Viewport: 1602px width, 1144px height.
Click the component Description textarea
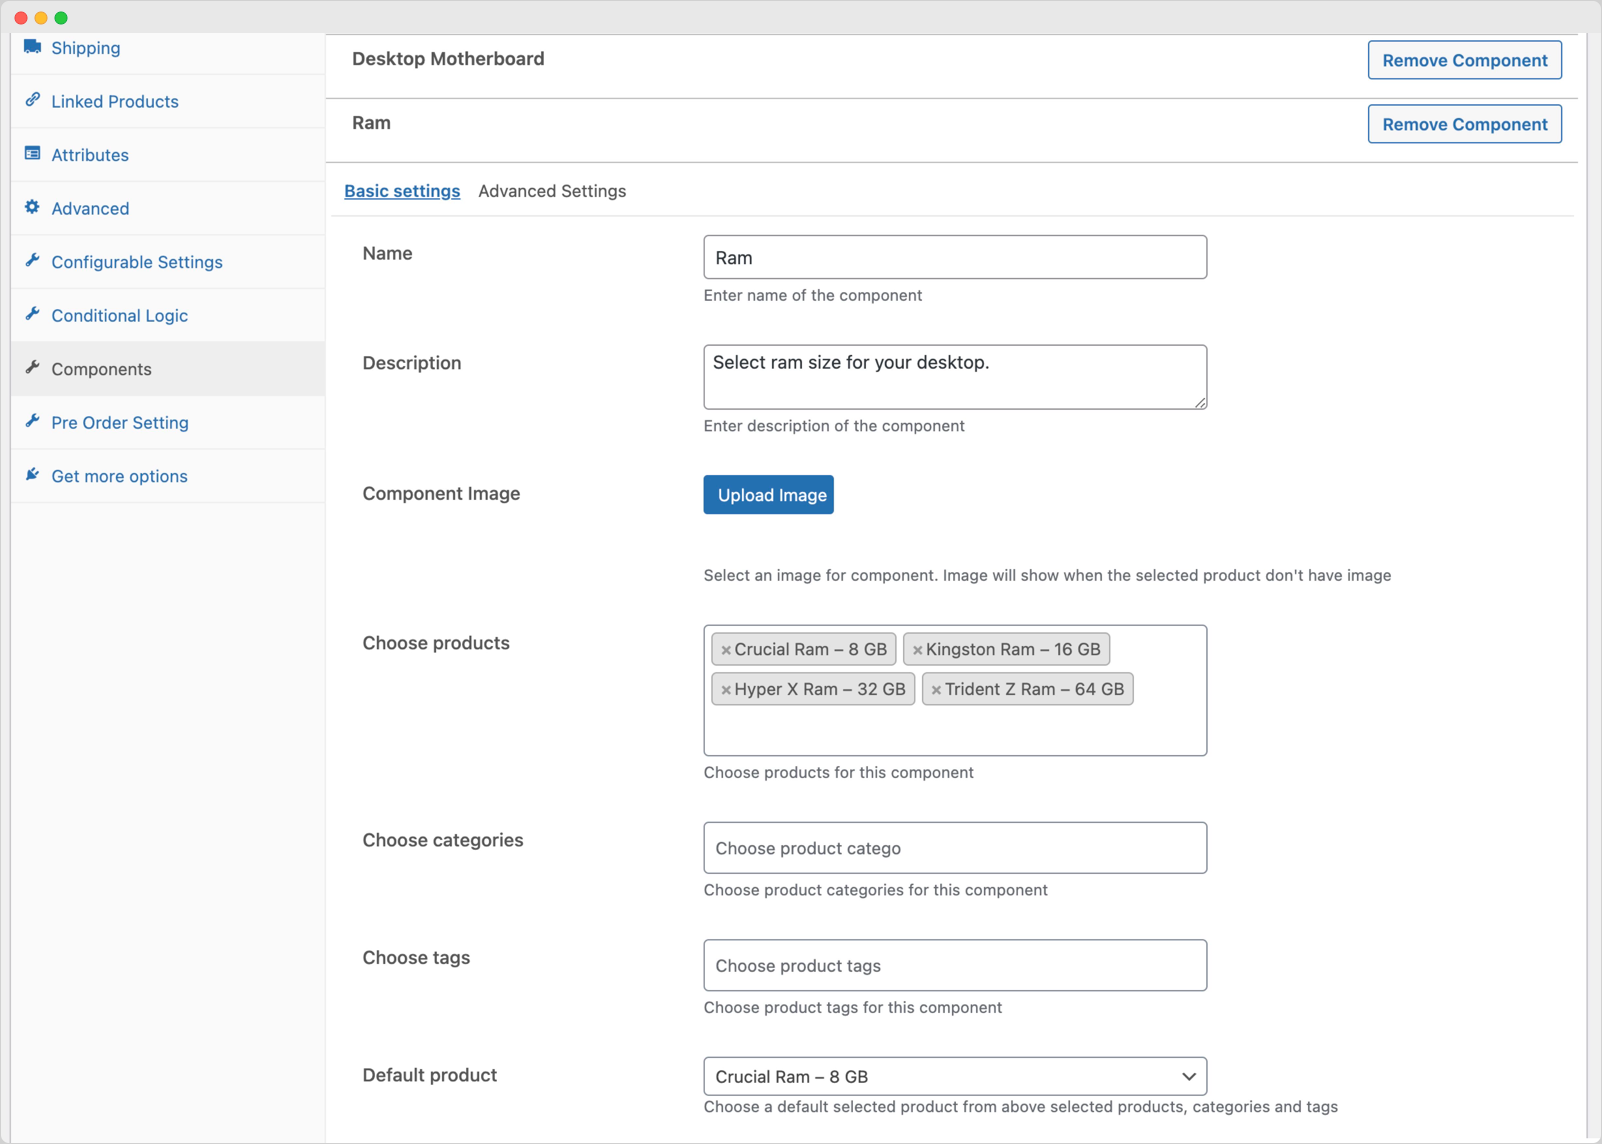[955, 377]
